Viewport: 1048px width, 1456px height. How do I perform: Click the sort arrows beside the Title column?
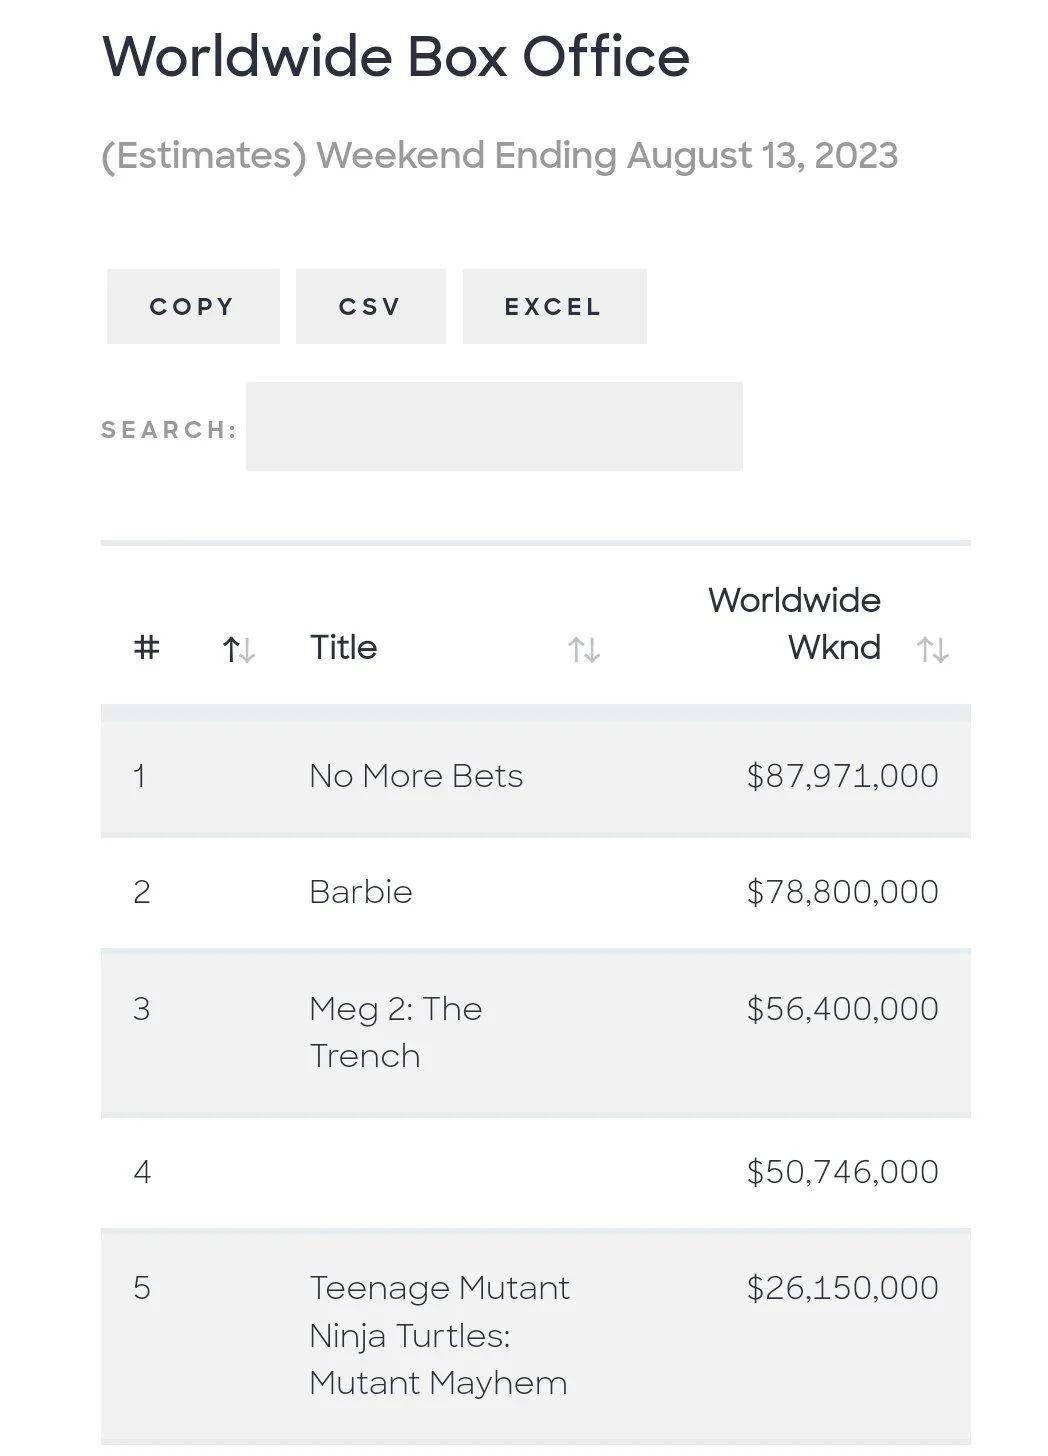point(584,650)
